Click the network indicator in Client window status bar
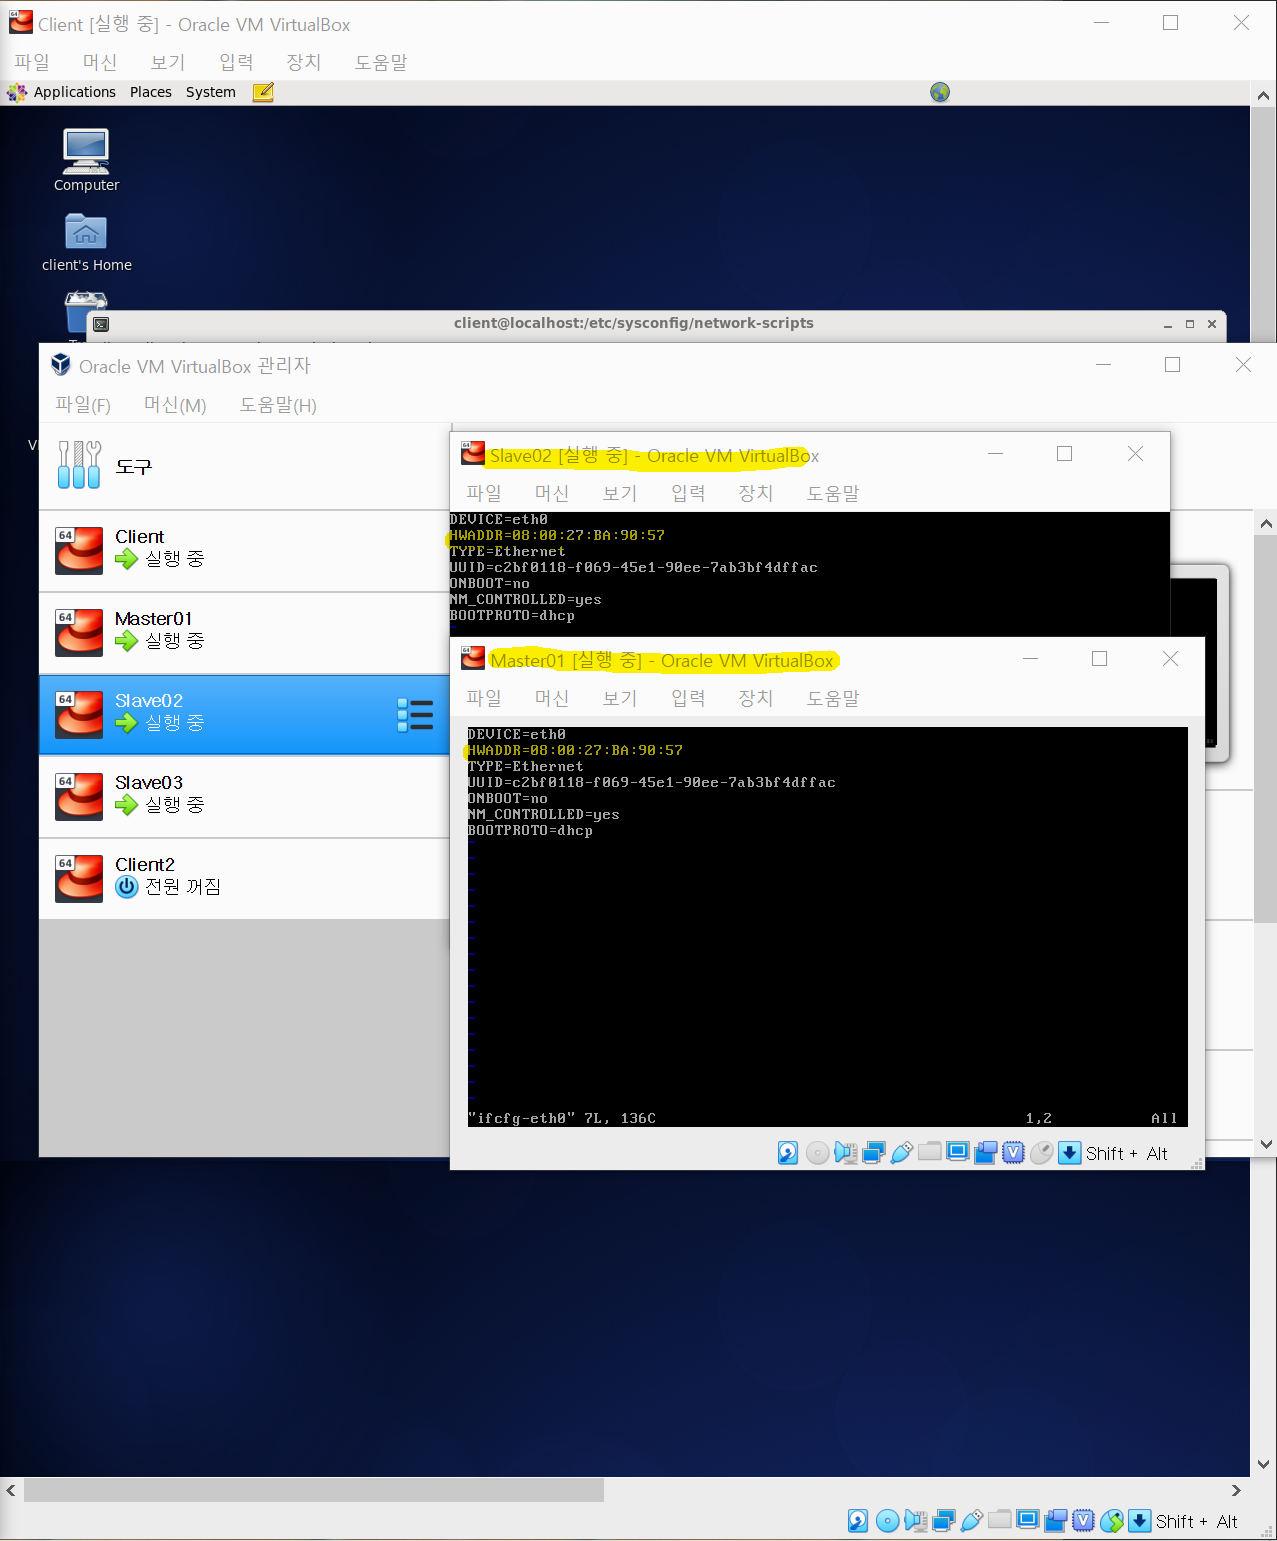1277x1541 pixels. [x=943, y=1521]
